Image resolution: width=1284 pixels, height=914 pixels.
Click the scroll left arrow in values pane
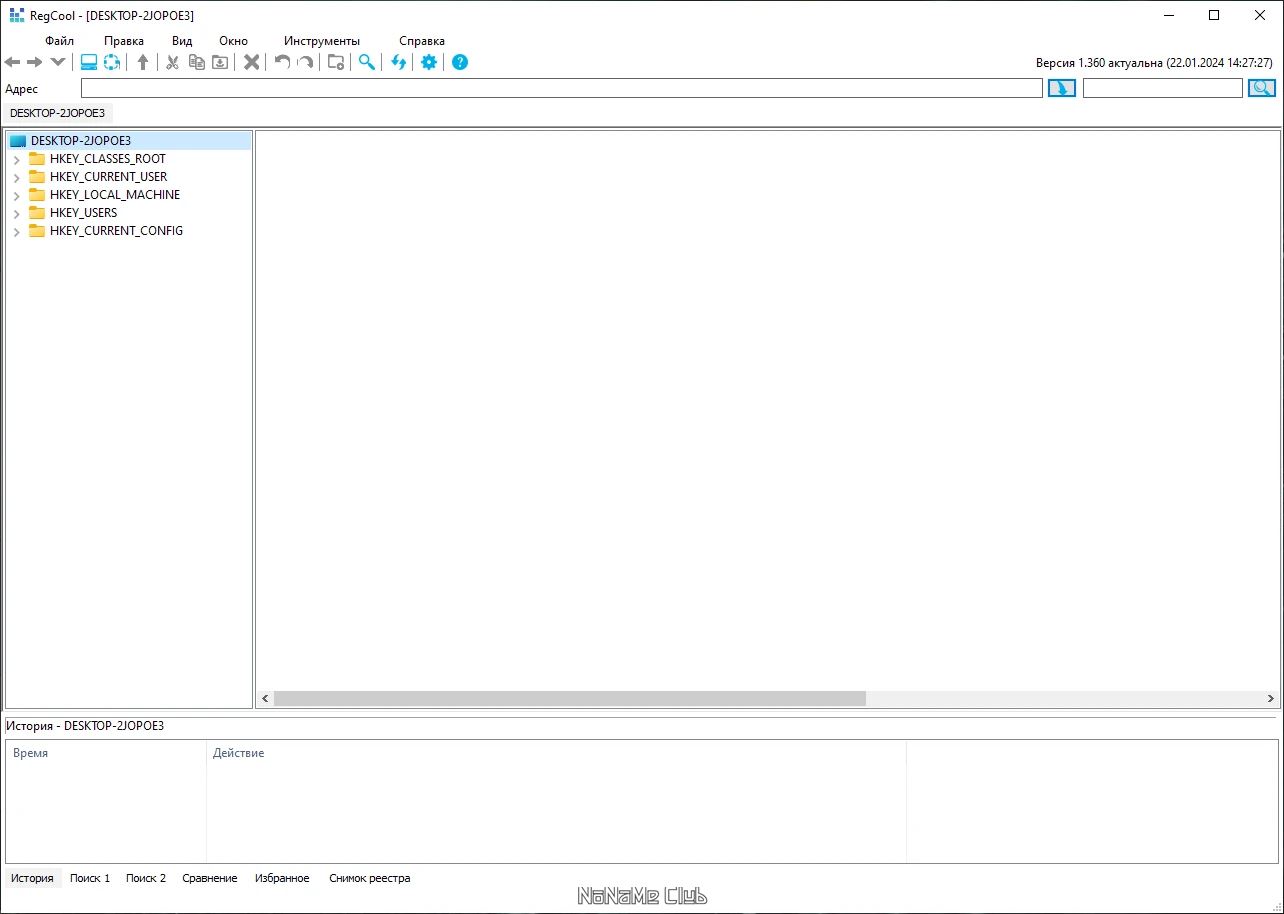[x=265, y=698]
